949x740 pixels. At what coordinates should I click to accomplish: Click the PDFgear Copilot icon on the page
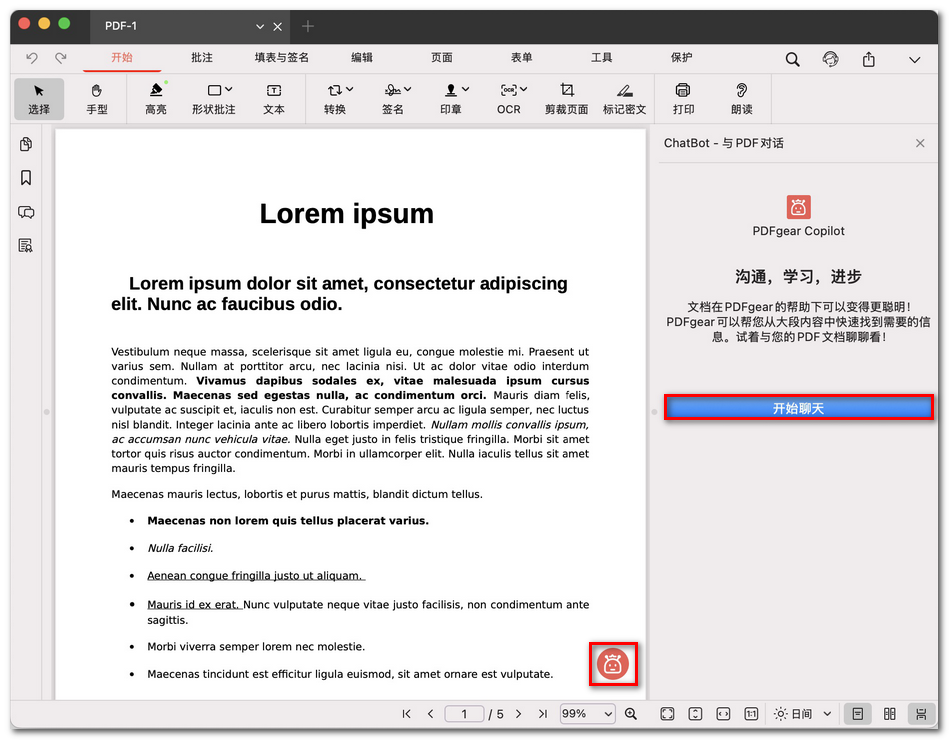click(x=613, y=663)
